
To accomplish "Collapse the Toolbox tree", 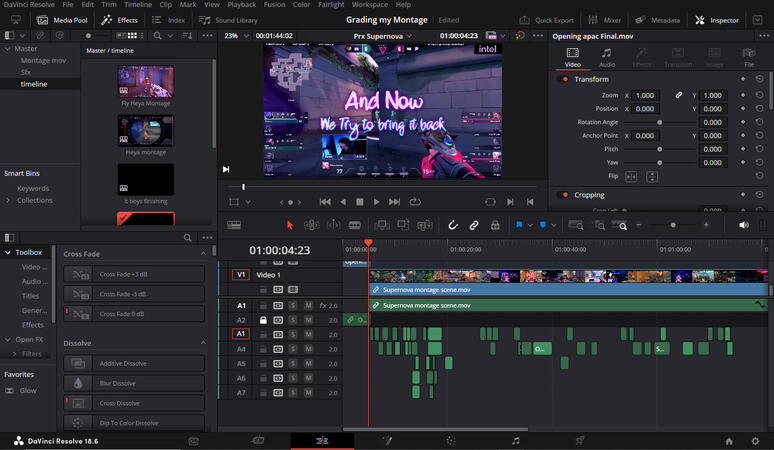I will [x=8, y=253].
